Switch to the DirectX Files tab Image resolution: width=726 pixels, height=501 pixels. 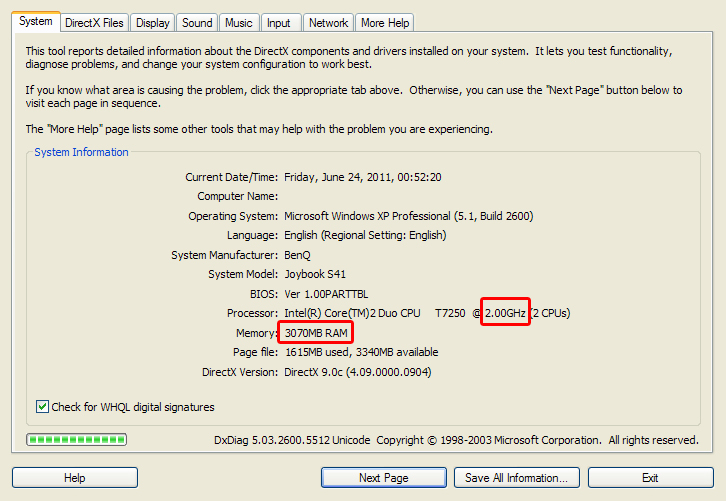click(x=95, y=23)
